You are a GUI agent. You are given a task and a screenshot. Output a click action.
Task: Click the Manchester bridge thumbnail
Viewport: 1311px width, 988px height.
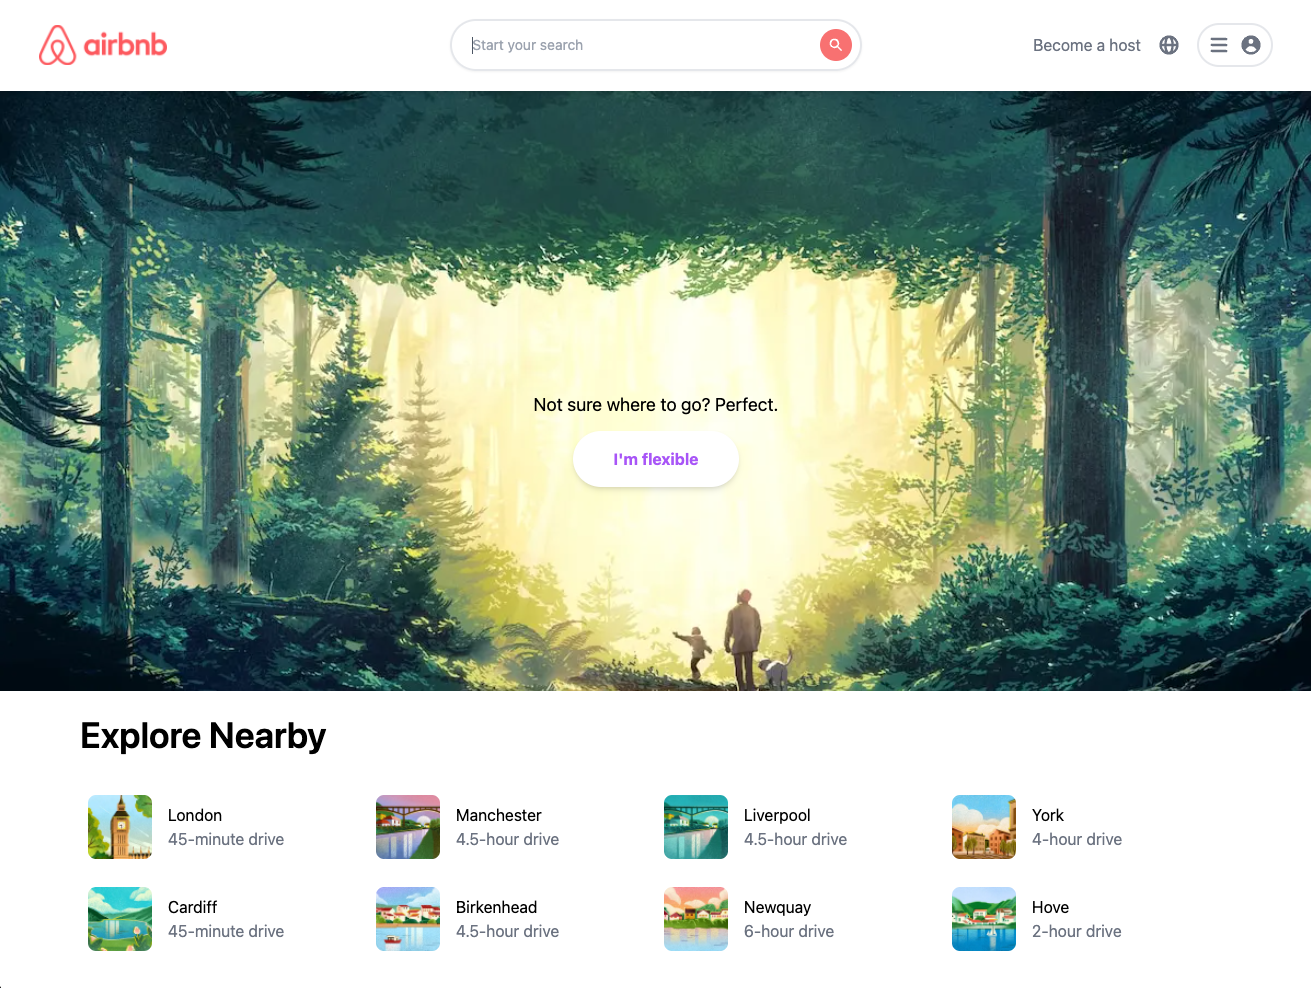pos(408,827)
